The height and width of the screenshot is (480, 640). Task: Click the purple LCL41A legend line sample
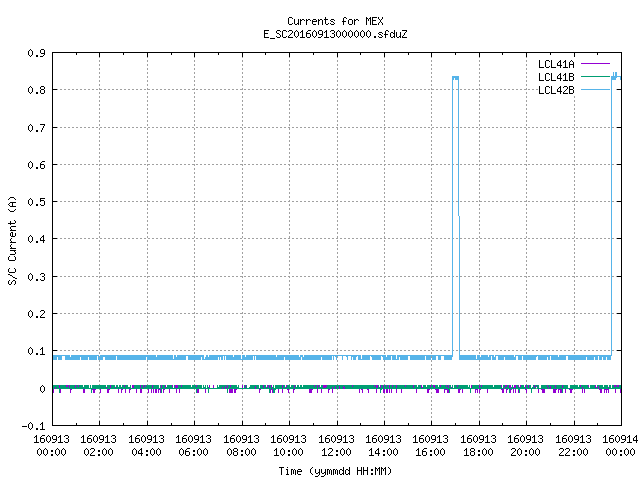point(595,64)
